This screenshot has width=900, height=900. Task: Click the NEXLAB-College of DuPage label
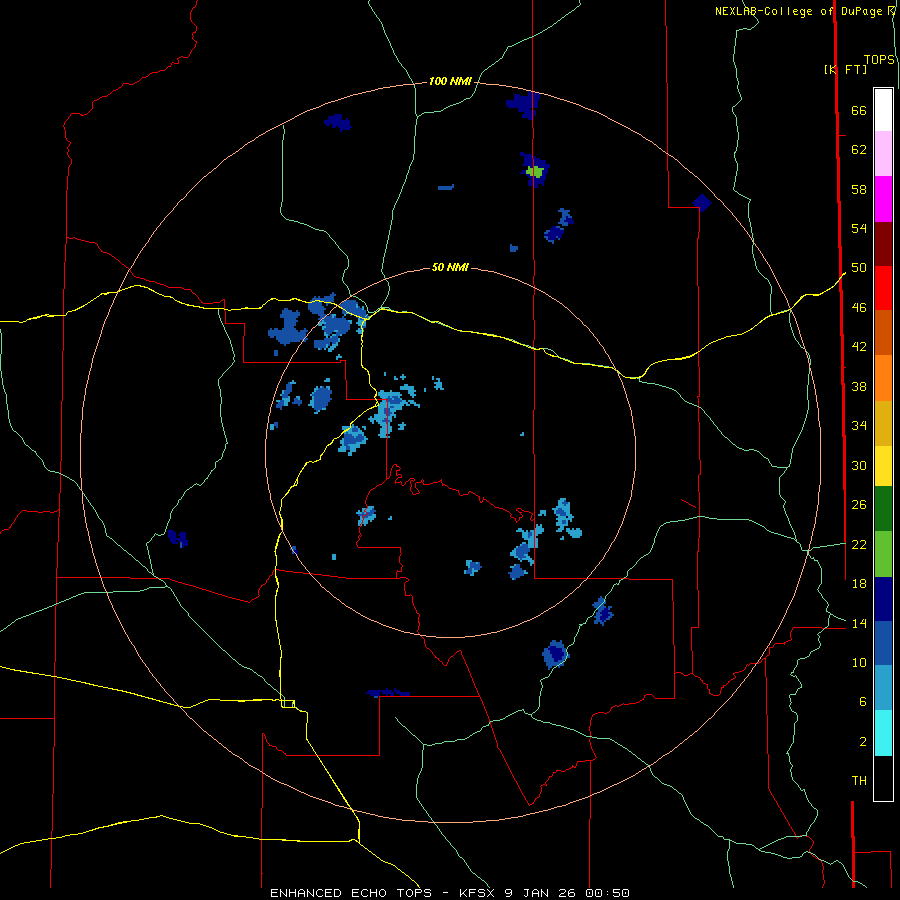point(798,11)
